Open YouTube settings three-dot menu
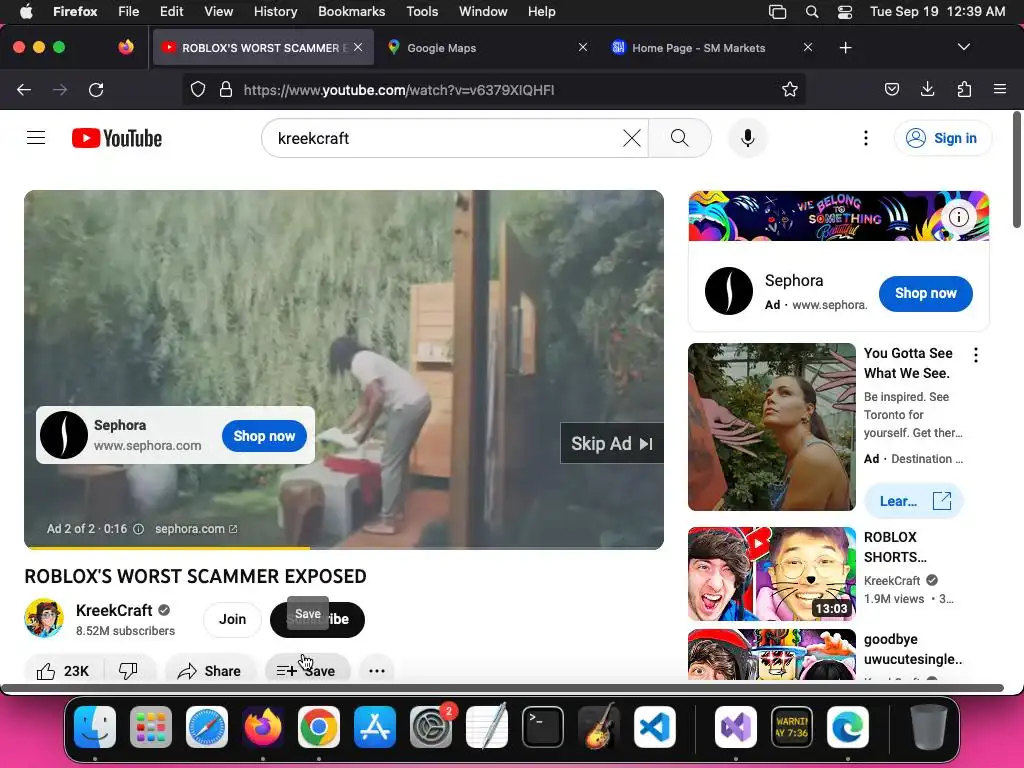1024x768 pixels. pyautogui.click(x=865, y=138)
